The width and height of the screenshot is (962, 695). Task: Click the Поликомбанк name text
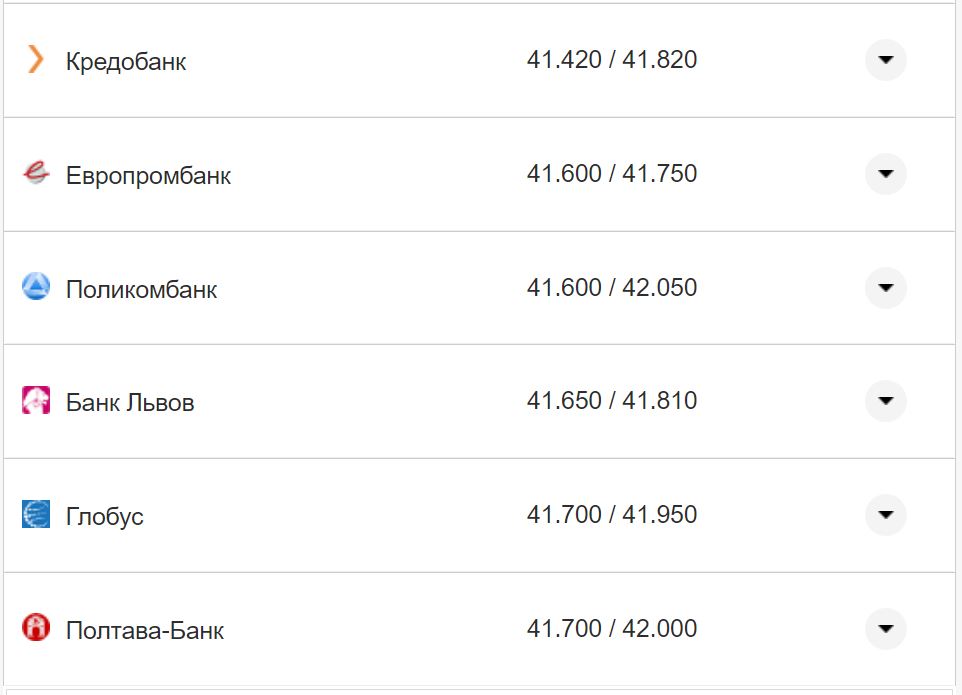pos(141,290)
